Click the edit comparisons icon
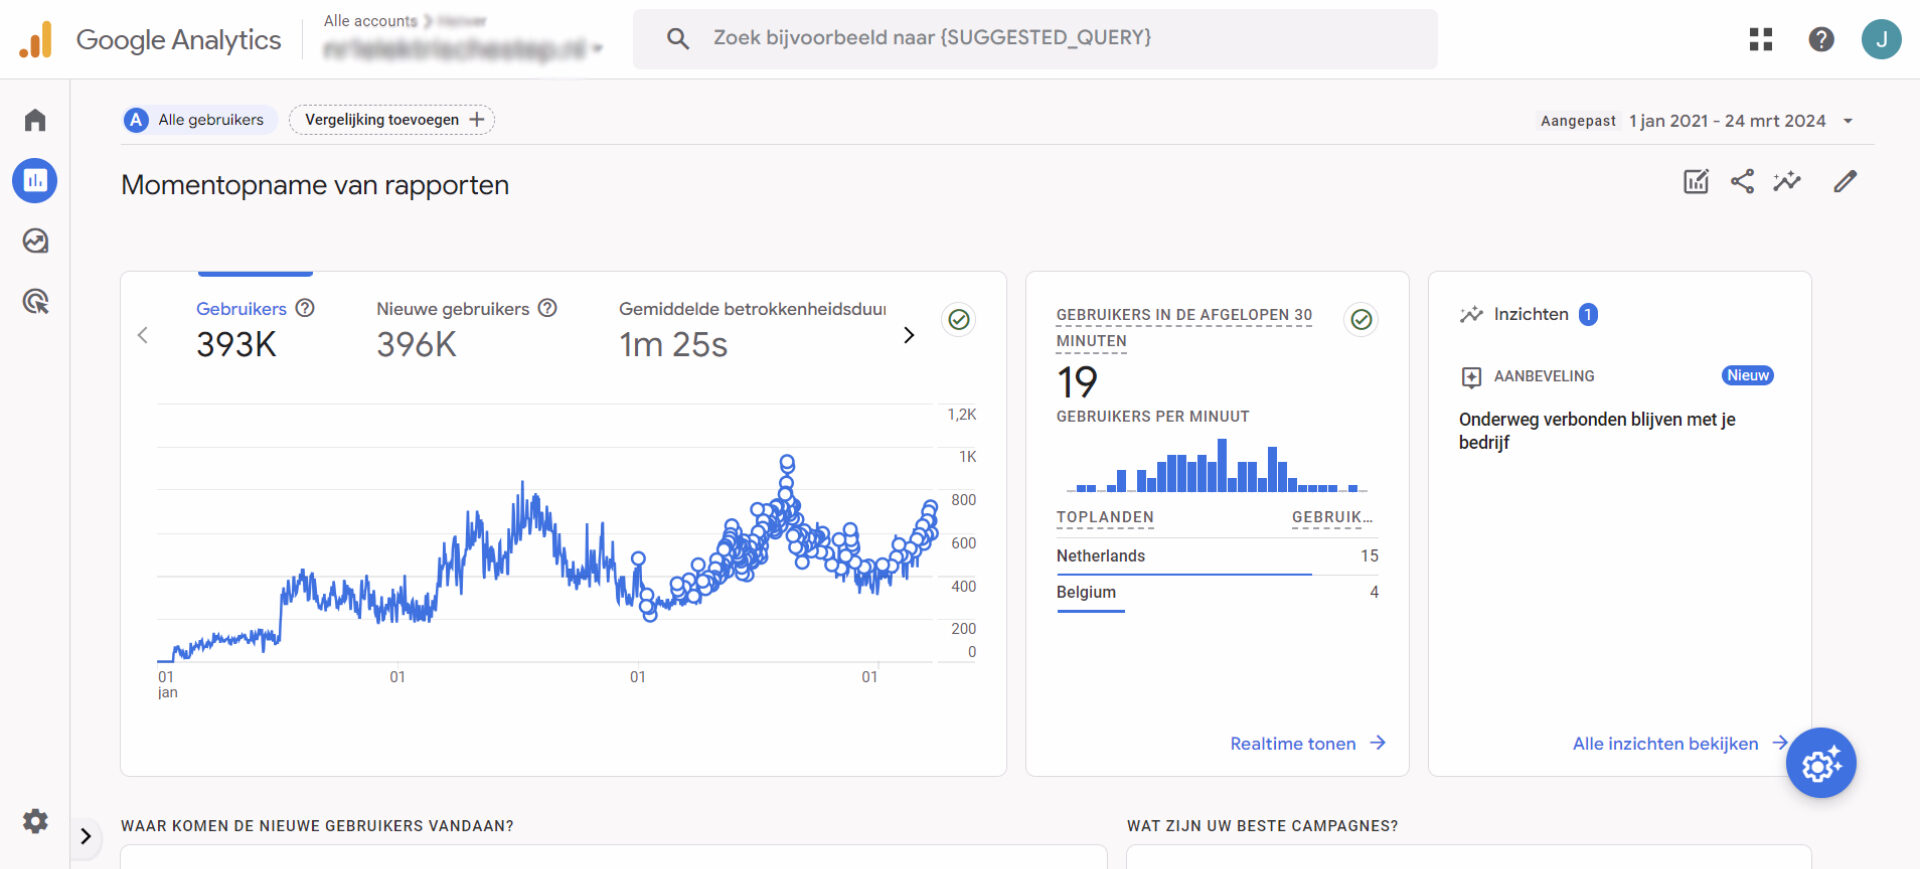1920x869 pixels. tap(1696, 181)
